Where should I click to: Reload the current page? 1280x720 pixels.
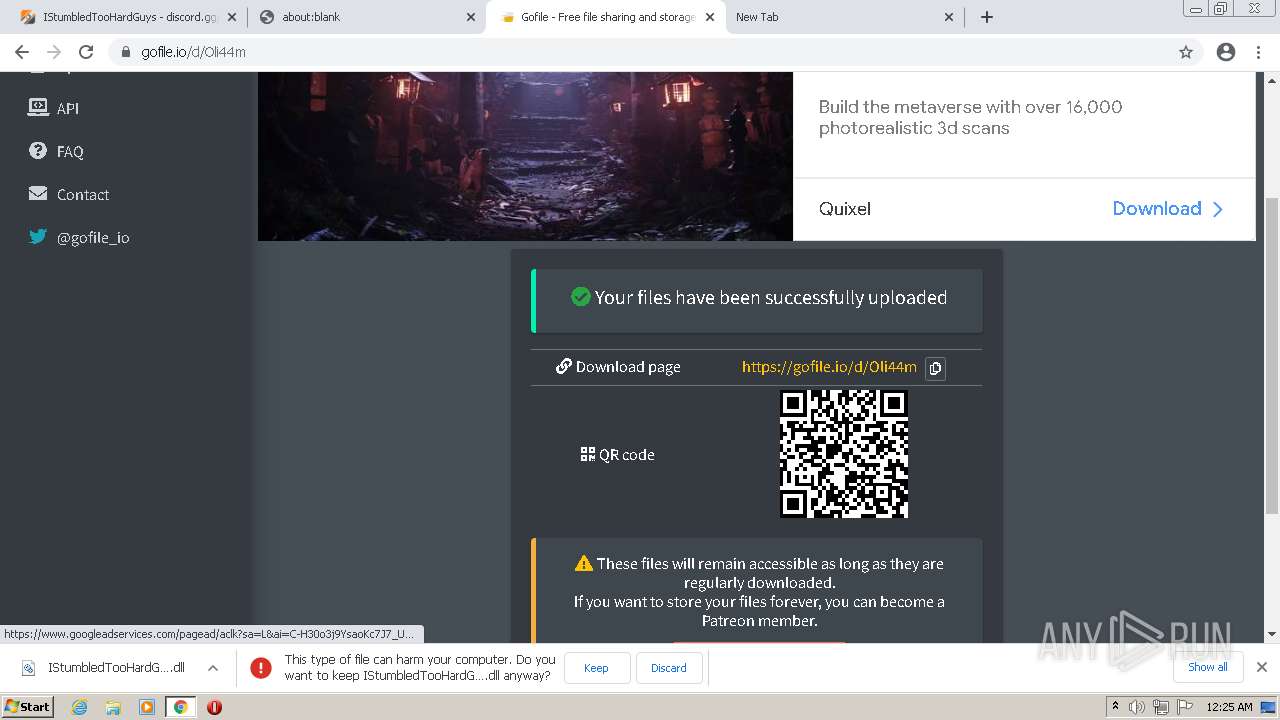(86, 52)
